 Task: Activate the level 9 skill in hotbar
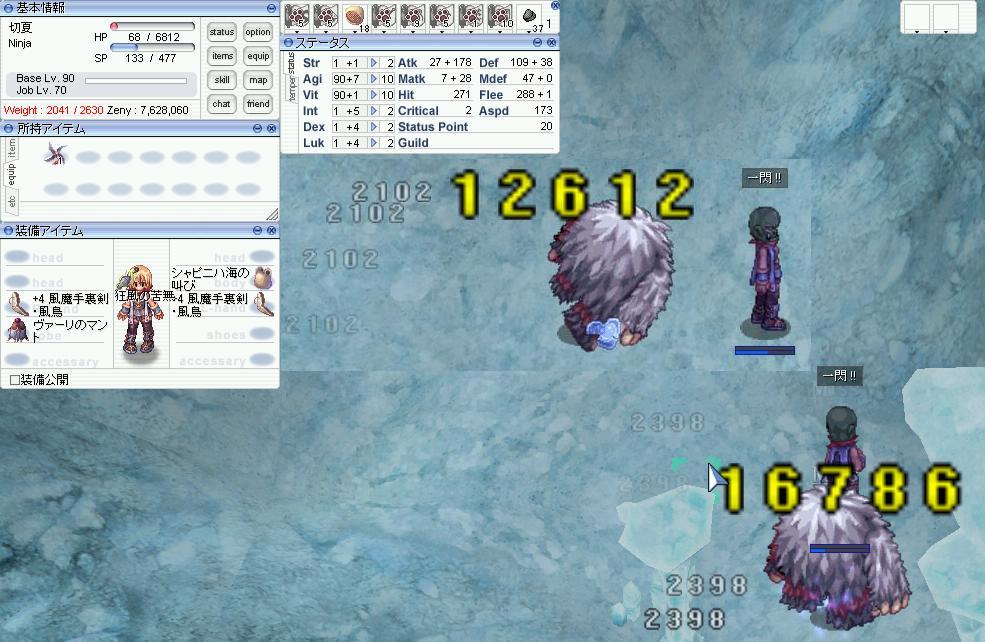click(413, 16)
